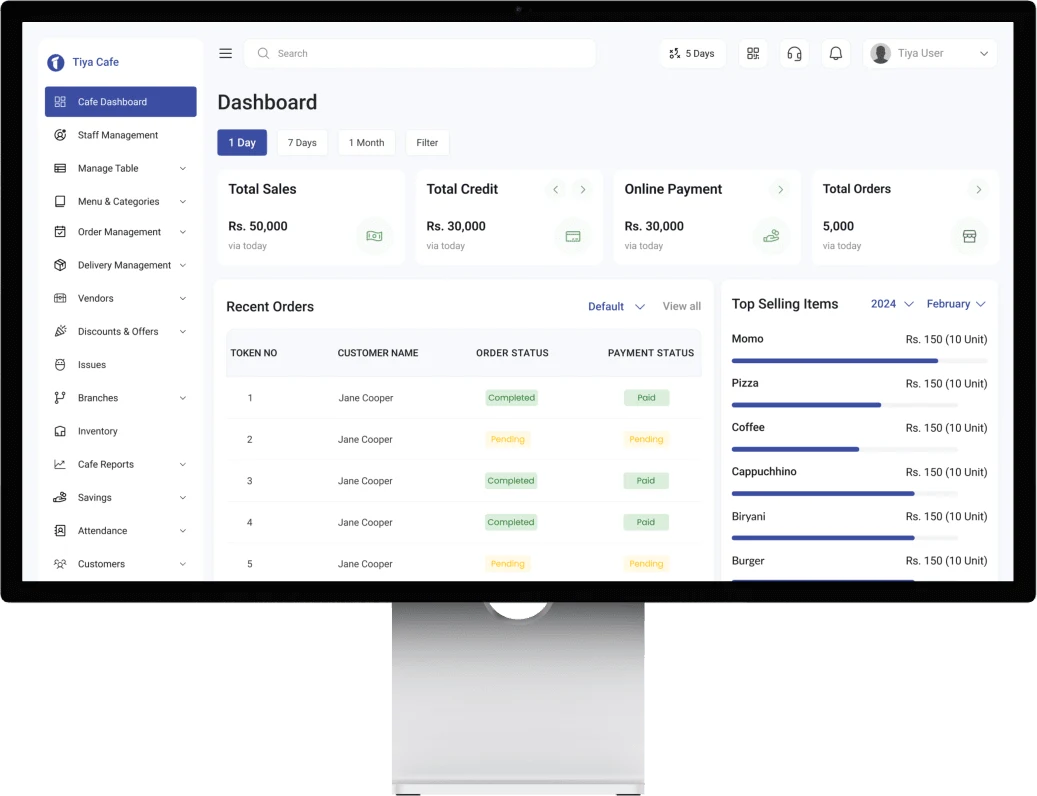Click the Total Orders store icon

pos(968,237)
